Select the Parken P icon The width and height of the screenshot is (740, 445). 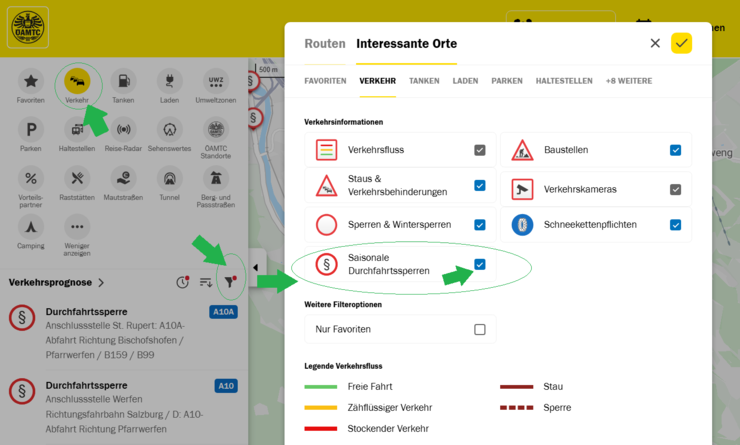click(31, 129)
